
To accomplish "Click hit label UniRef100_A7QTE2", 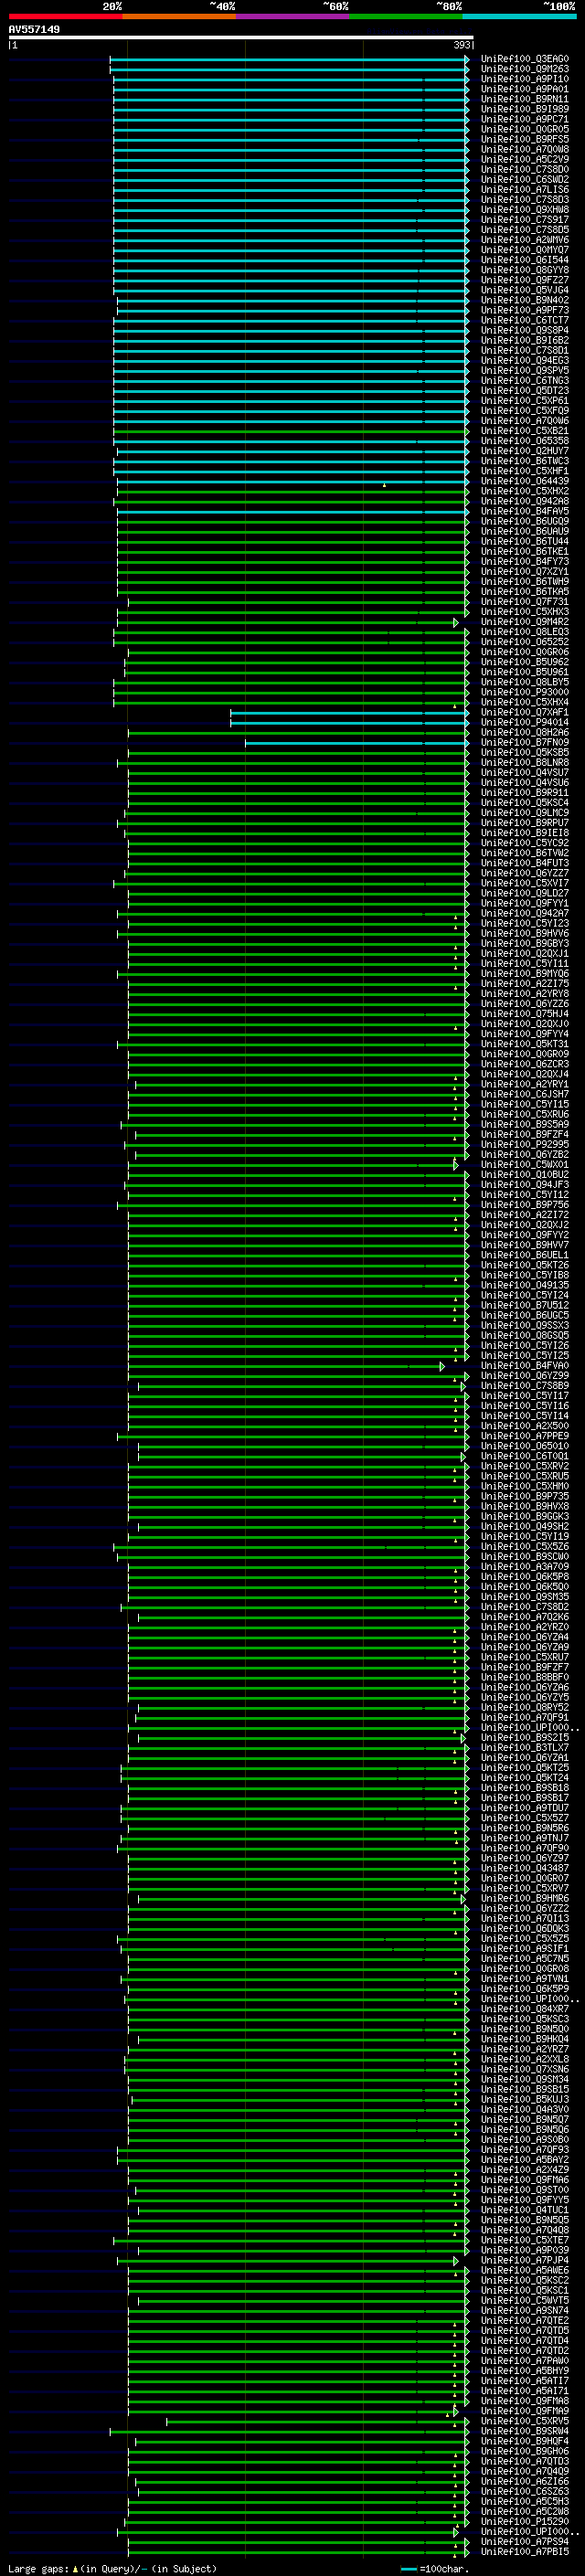I will (525, 2321).
